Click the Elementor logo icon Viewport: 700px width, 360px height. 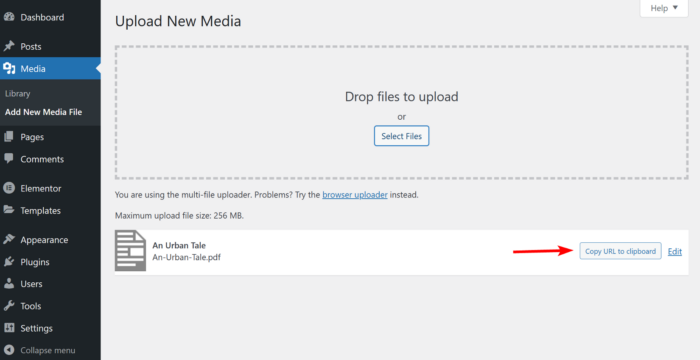(x=9, y=188)
